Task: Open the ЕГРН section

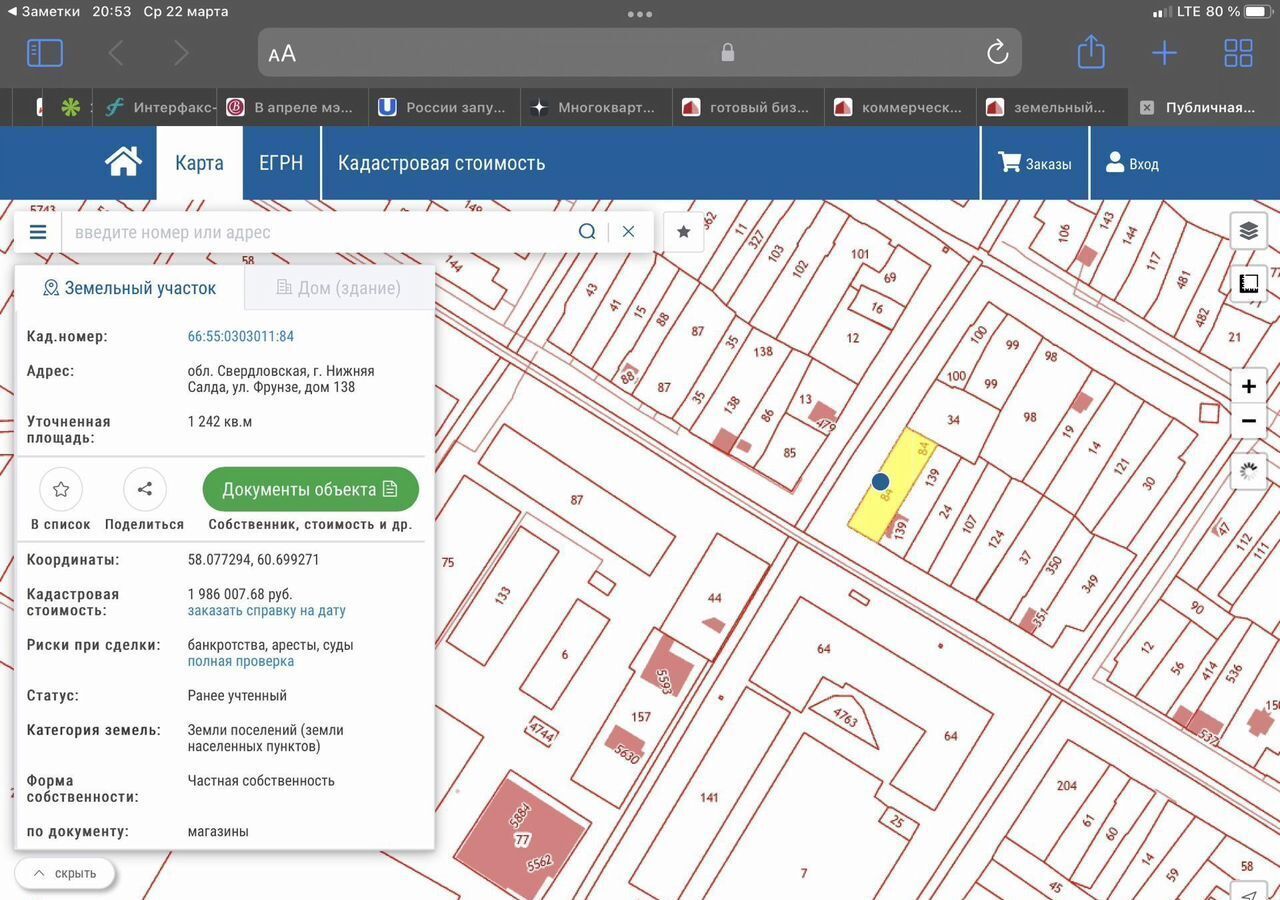Action: (x=281, y=163)
